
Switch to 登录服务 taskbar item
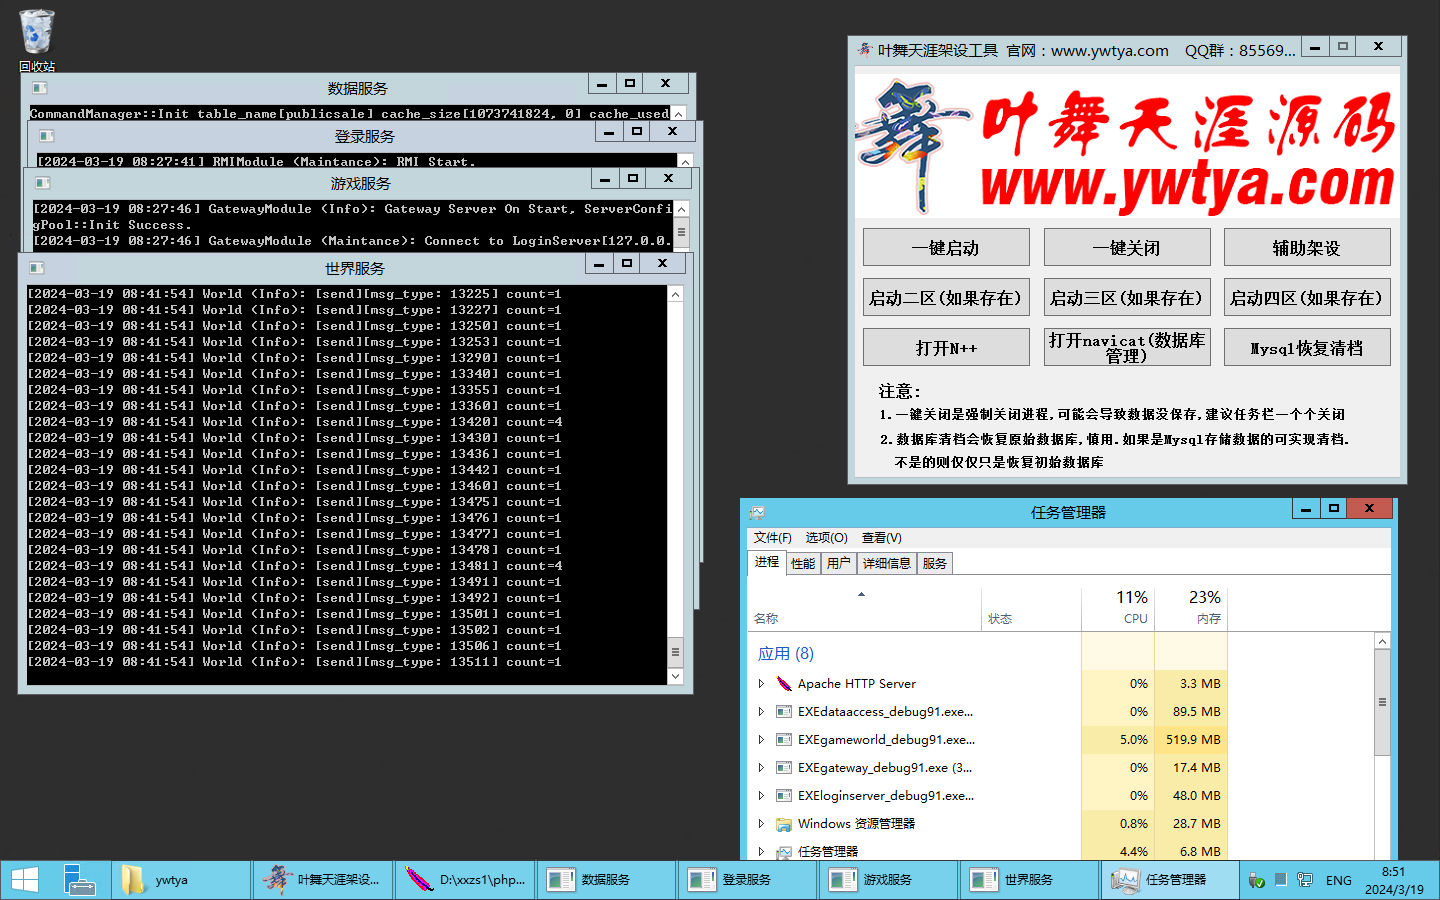pyautogui.click(x=747, y=880)
